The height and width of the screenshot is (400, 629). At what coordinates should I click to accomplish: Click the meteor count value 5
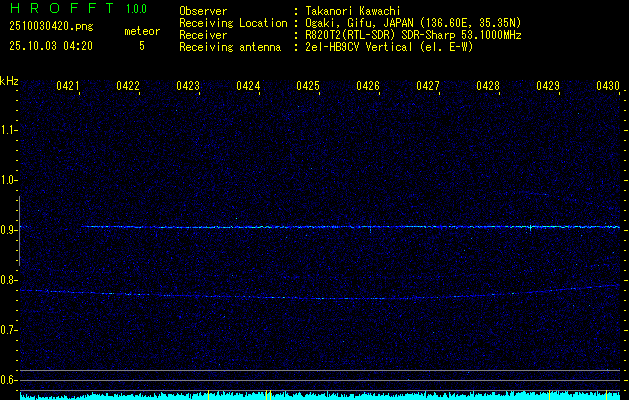tap(141, 46)
